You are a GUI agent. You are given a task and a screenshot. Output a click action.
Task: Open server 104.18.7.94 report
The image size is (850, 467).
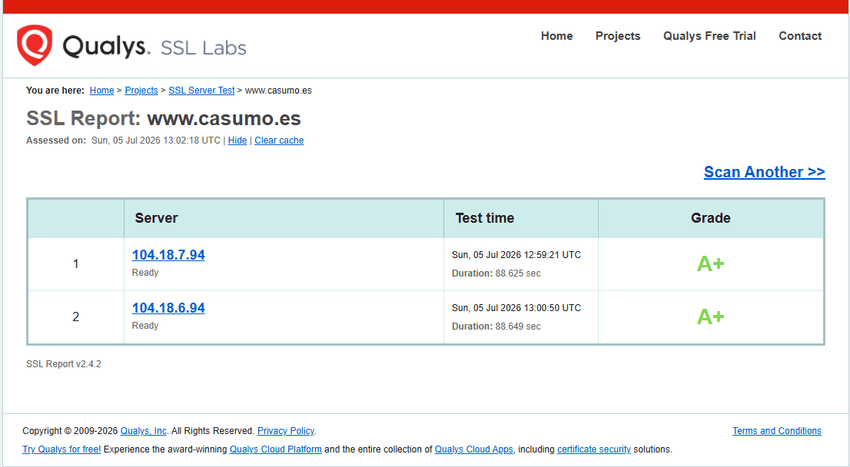[x=169, y=255]
